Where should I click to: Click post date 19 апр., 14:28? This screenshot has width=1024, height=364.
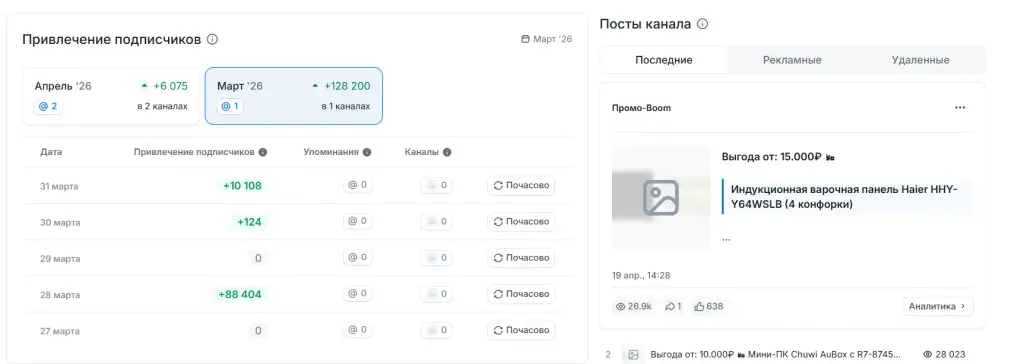[x=641, y=275]
